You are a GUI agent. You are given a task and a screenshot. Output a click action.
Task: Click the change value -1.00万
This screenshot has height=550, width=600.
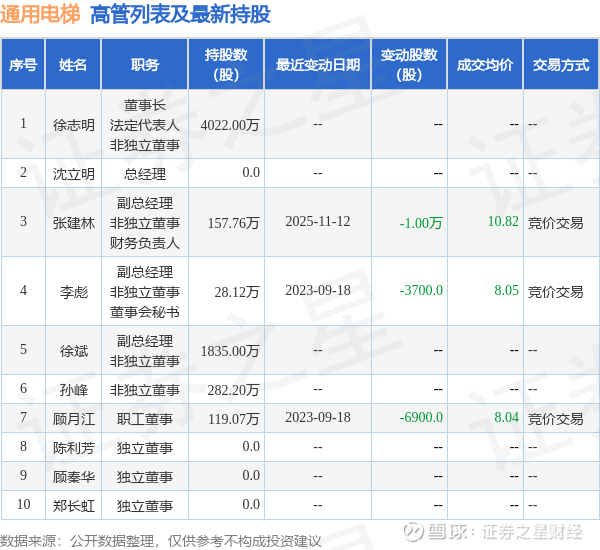click(x=421, y=223)
